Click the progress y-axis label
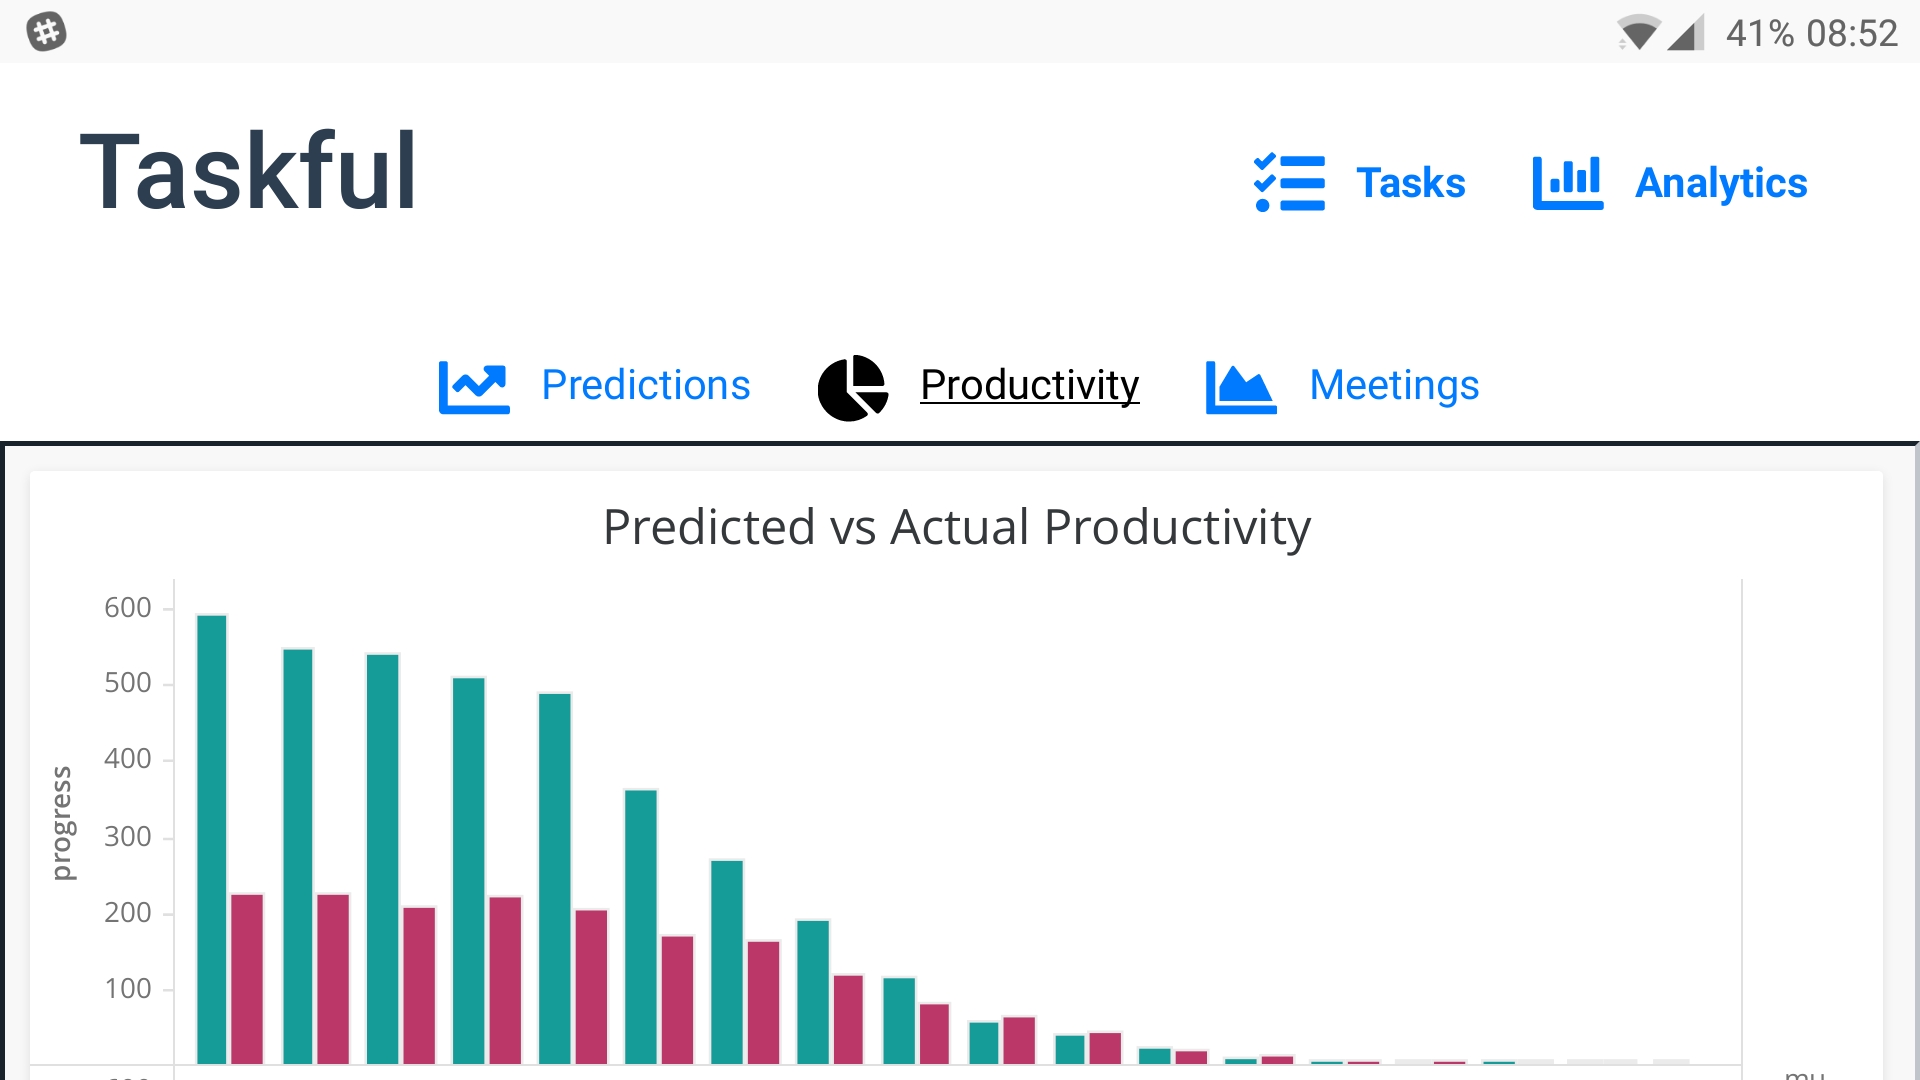The height and width of the screenshot is (1080, 1920). (x=62, y=823)
